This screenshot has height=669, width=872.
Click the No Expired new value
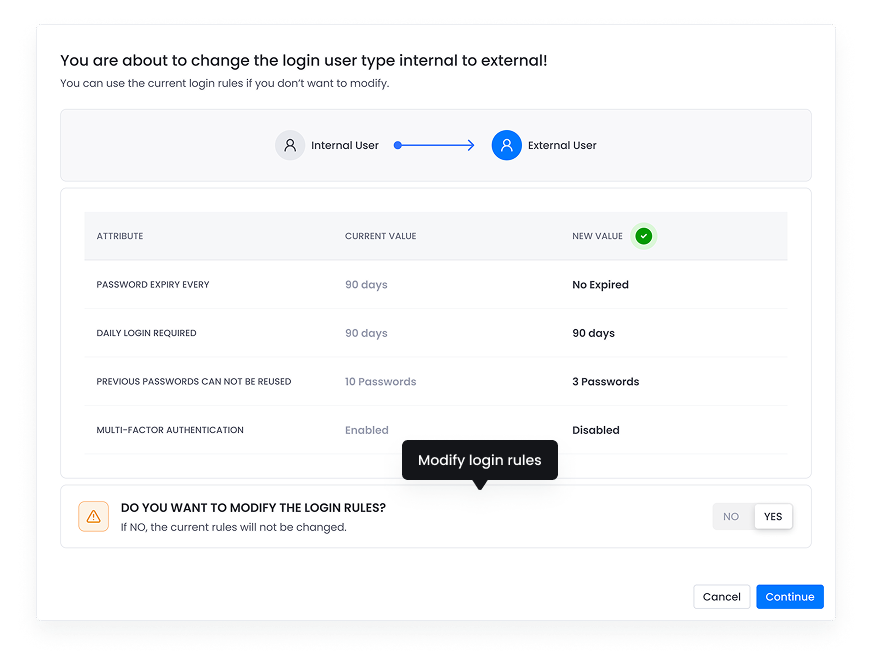pyautogui.click(x=600, y=284)
